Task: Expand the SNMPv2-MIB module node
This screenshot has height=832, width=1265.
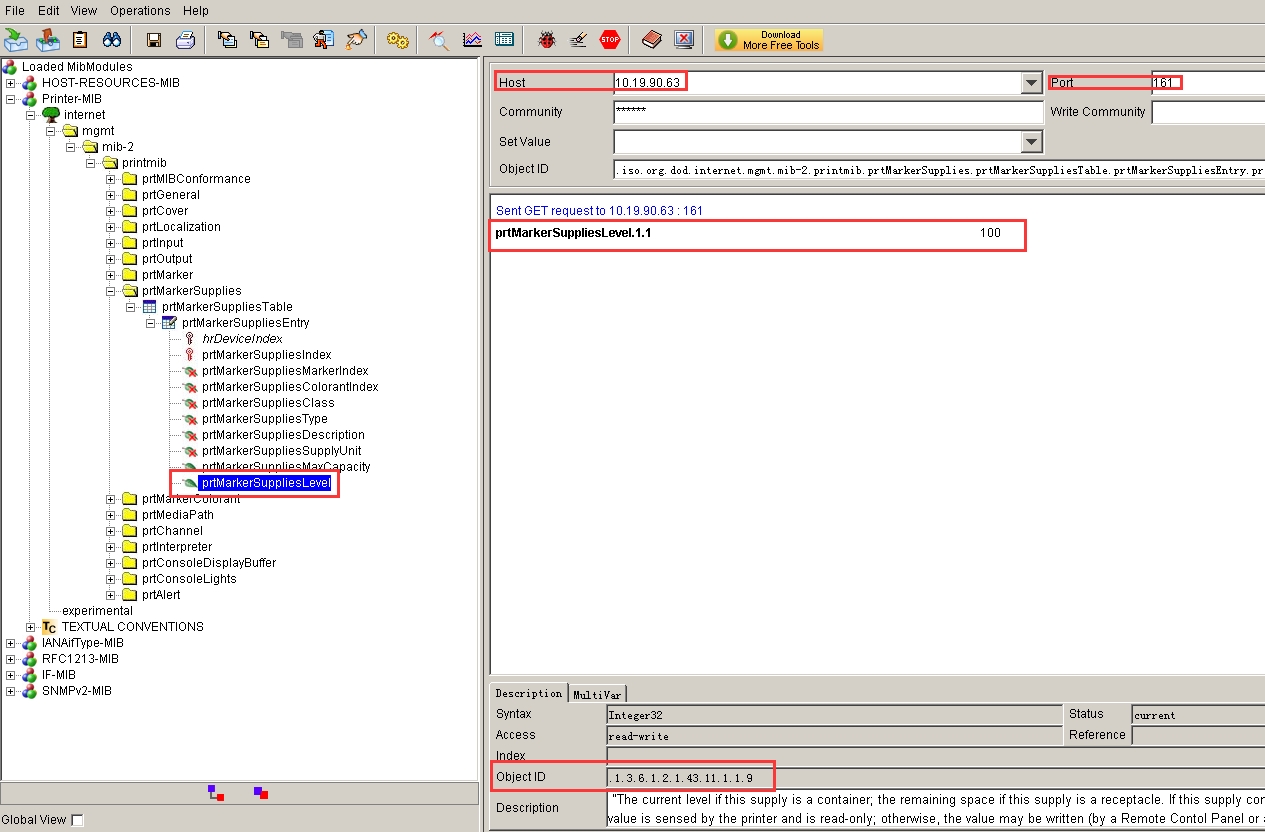Action: click(x=11, y=691)
